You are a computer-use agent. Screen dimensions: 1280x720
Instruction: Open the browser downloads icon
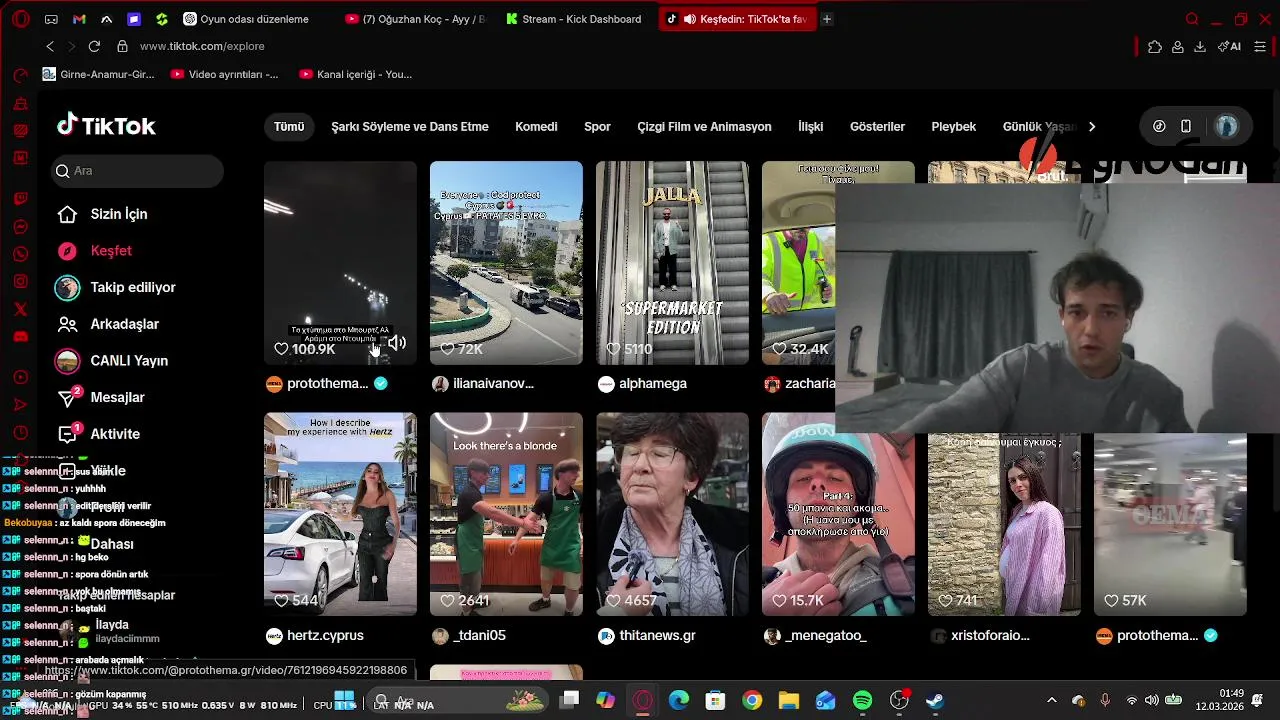pyautogui.click(x=1200, y=46)
